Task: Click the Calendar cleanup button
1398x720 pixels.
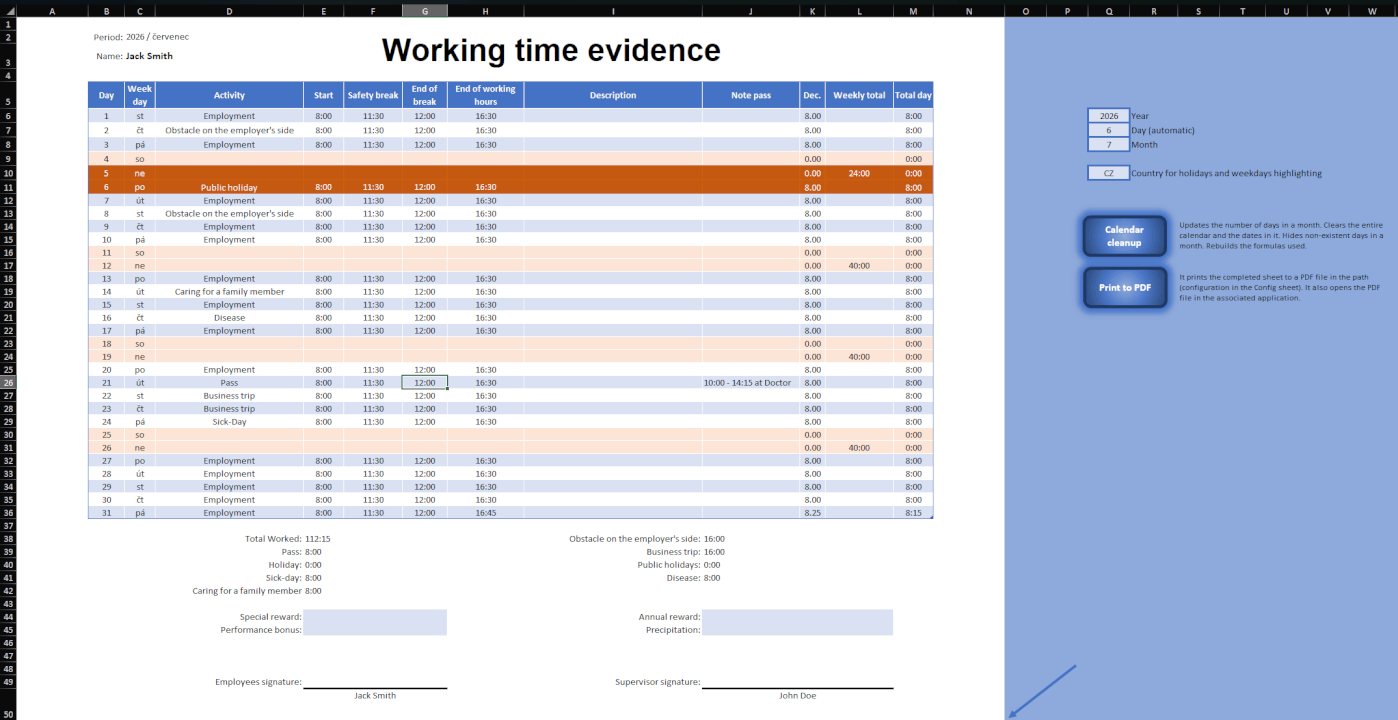Action: [x=1124, y=236]
